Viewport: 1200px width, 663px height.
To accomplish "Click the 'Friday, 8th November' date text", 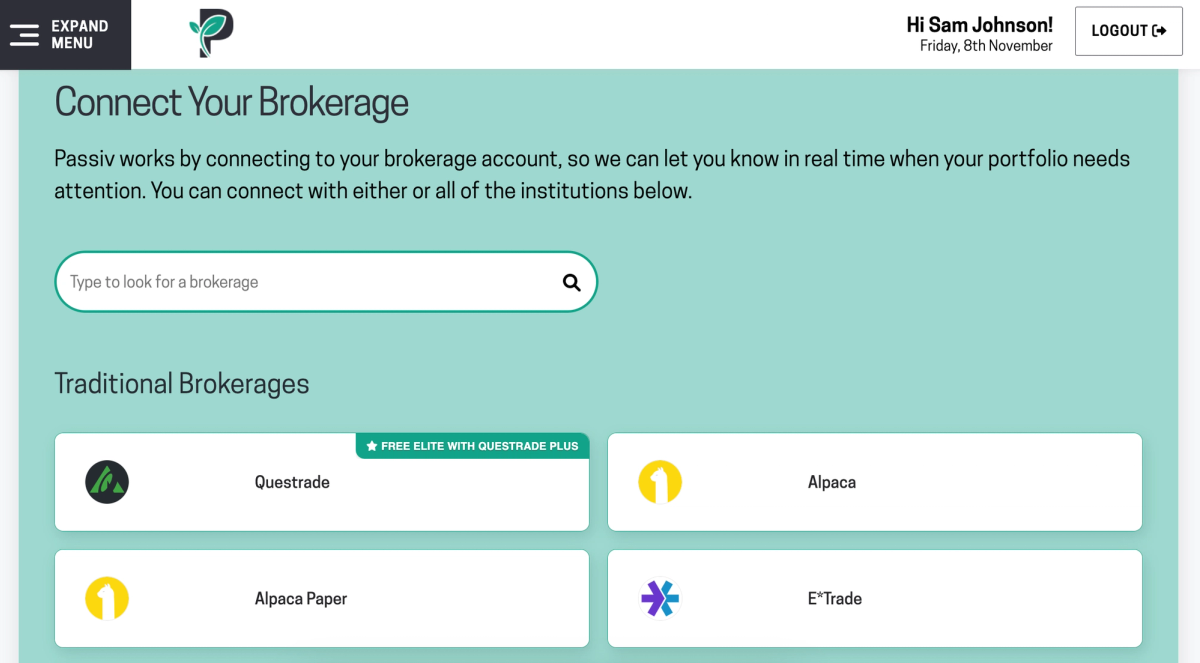I will click(x=986, y=46).
